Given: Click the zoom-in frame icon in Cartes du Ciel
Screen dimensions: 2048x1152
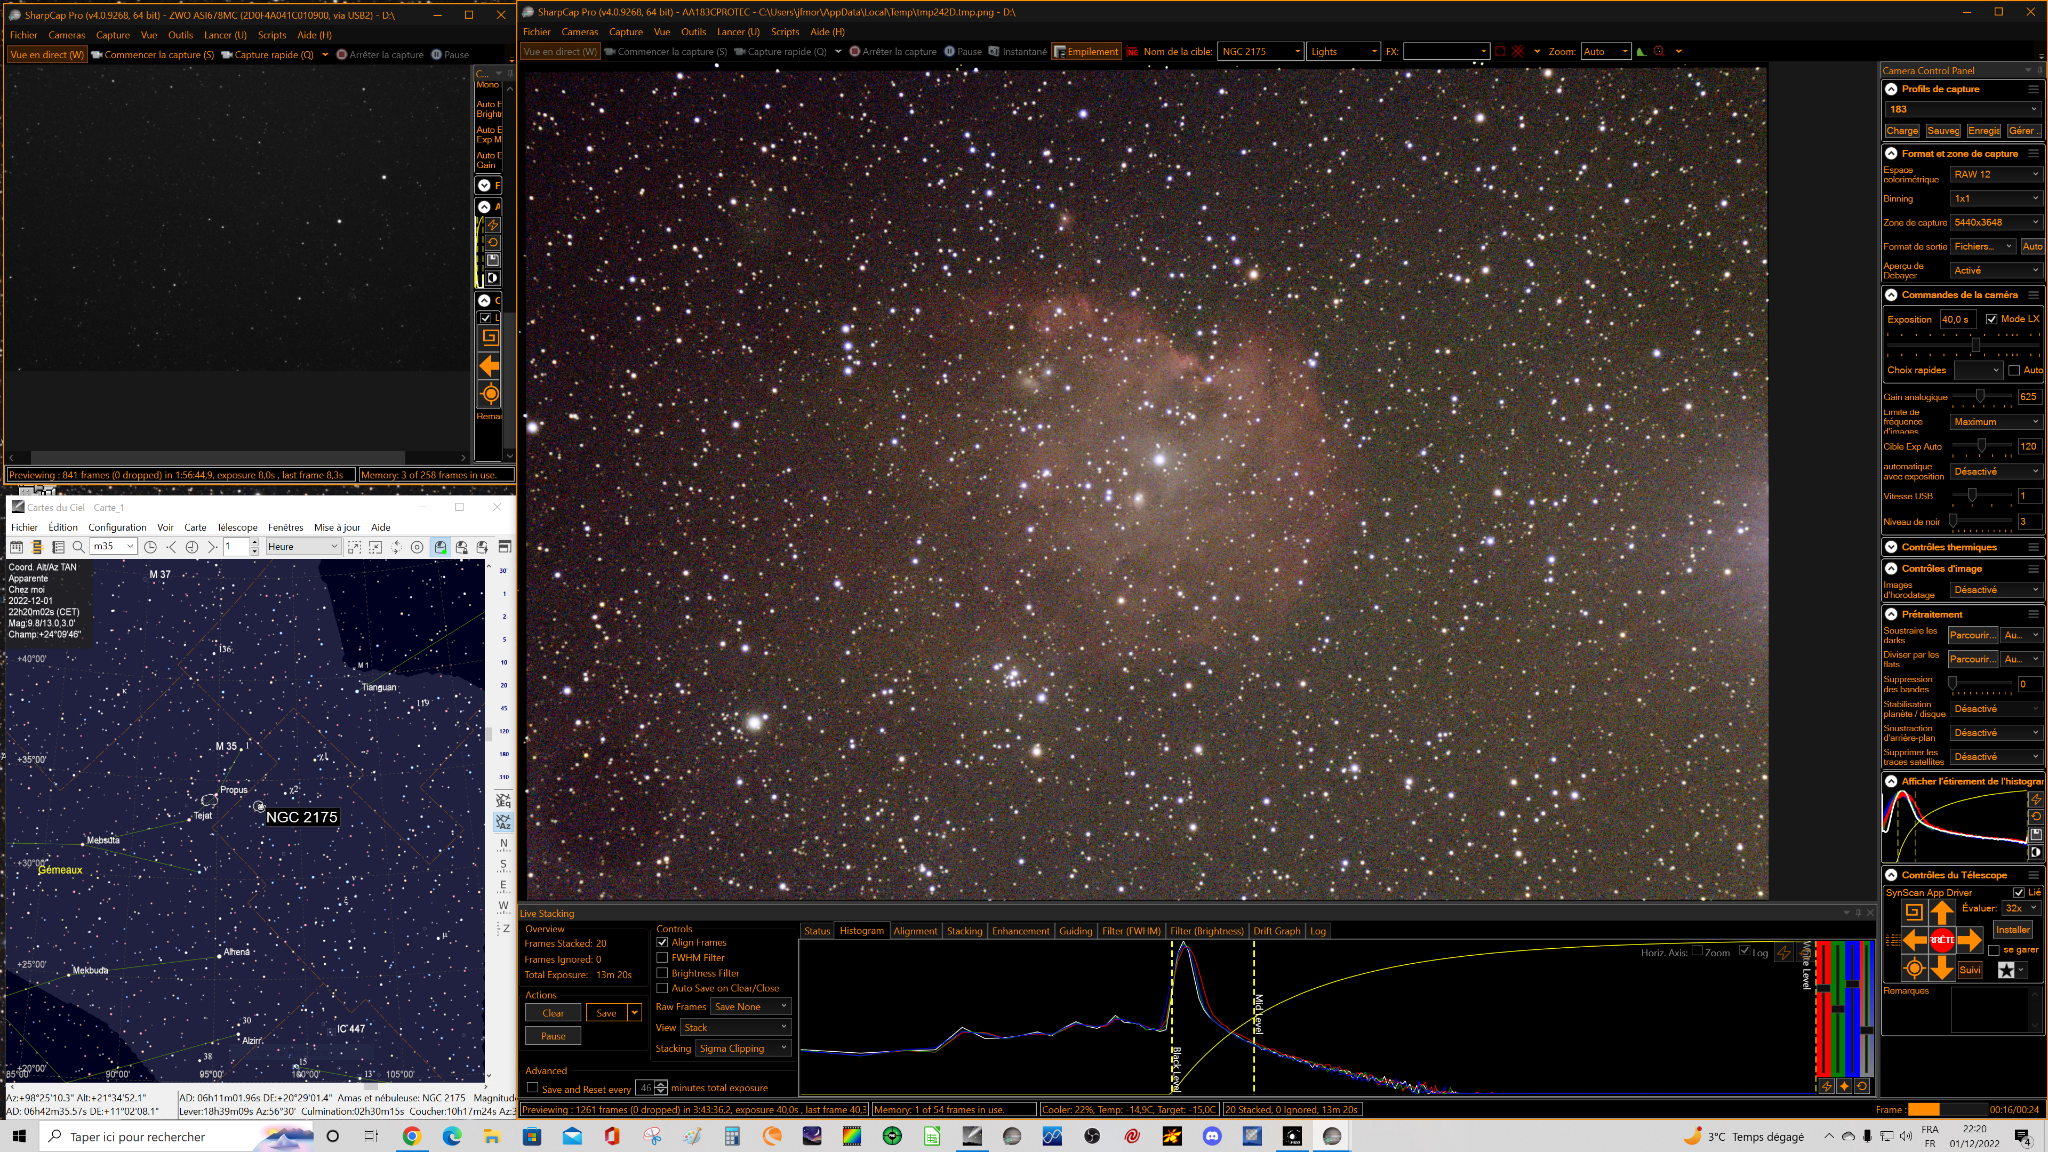Looking at the screenshot, I should (x=354, y=547).
